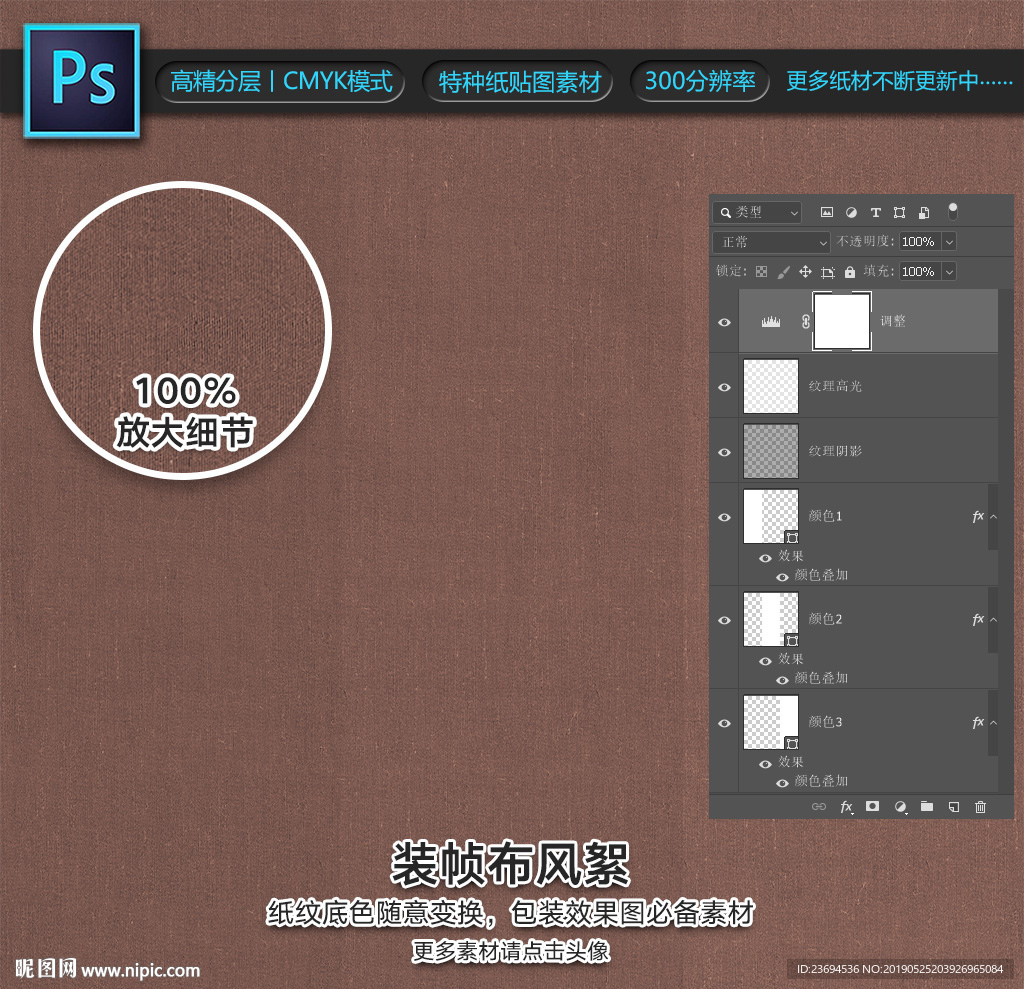1024x989 pixels.
Task: Select the 调整 layer name
Action: (893, 321)
